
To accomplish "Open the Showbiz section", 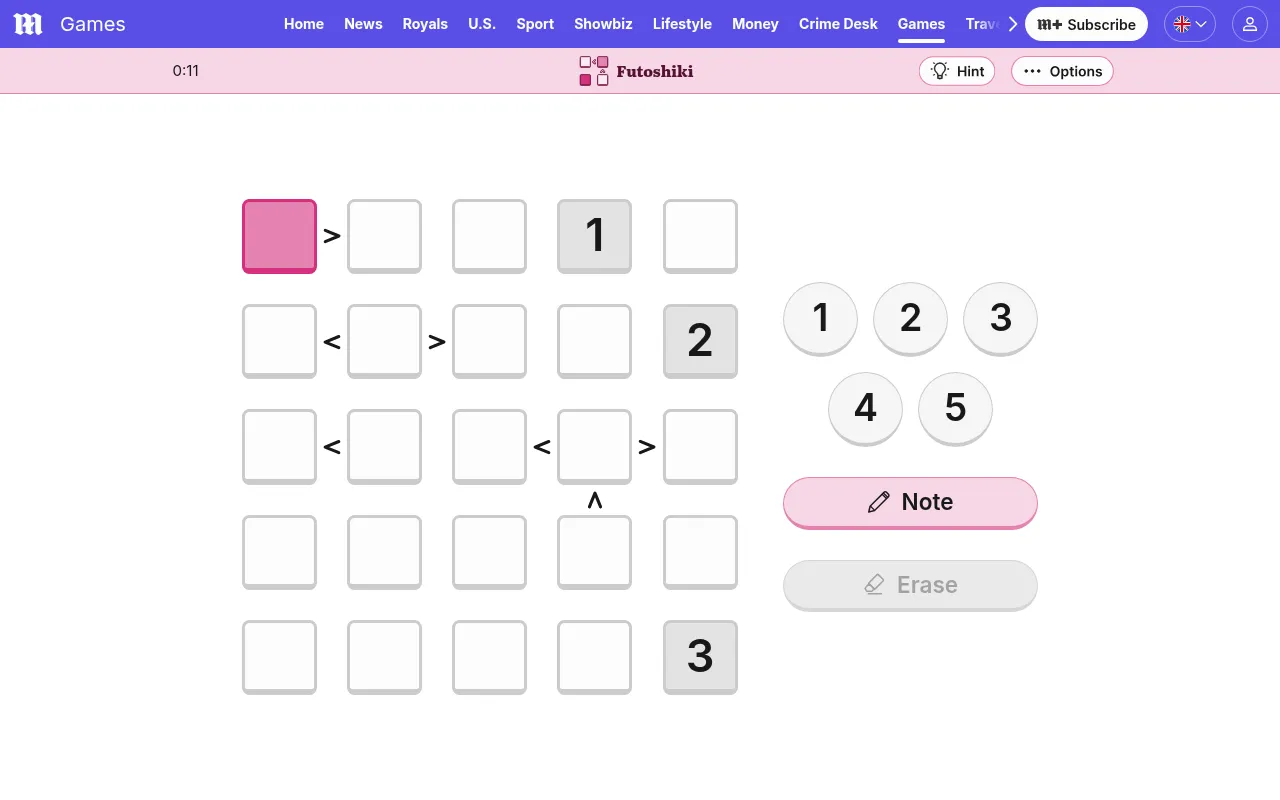I will click(x=603, y=24).
